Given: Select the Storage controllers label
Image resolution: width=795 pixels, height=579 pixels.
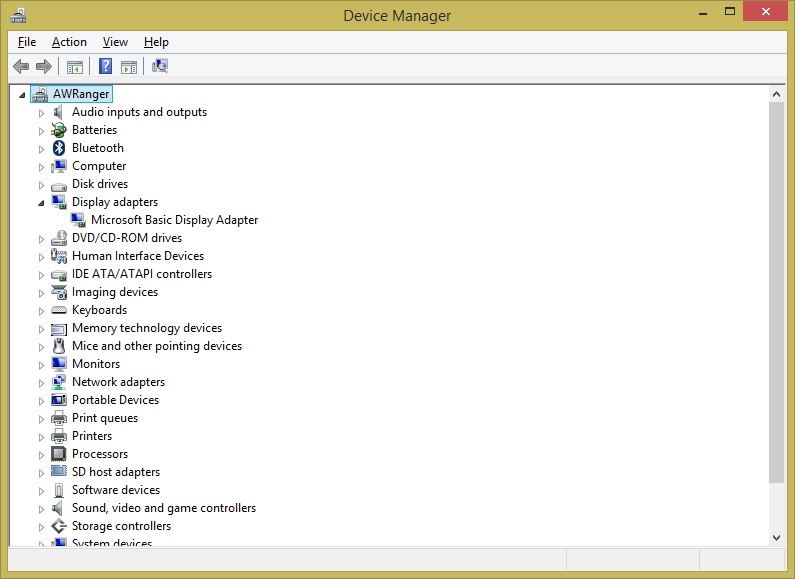Looking at the screenshot, I should tap(121, 526).
